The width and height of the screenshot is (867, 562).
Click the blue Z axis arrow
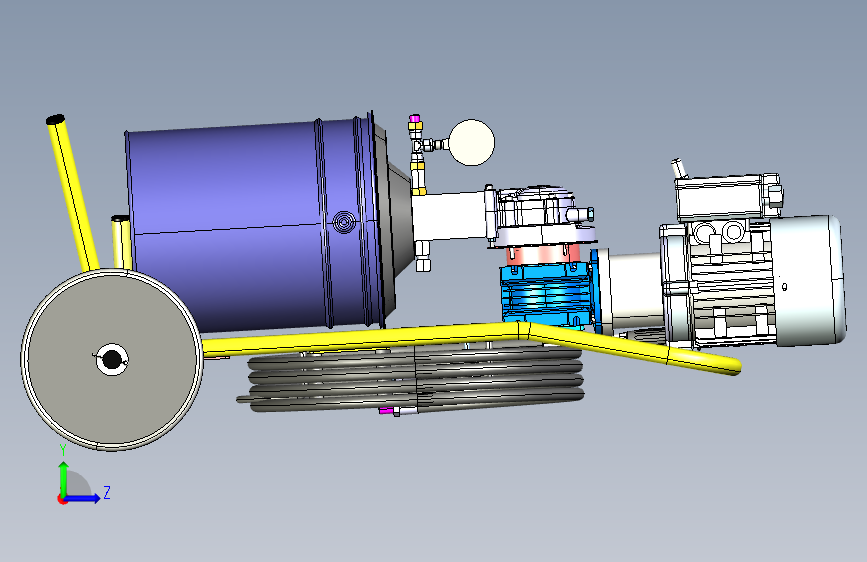point(83,498)
